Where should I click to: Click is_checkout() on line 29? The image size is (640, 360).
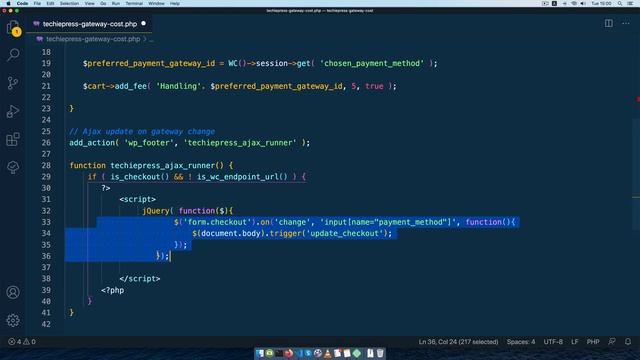click(x=140, y=177)
